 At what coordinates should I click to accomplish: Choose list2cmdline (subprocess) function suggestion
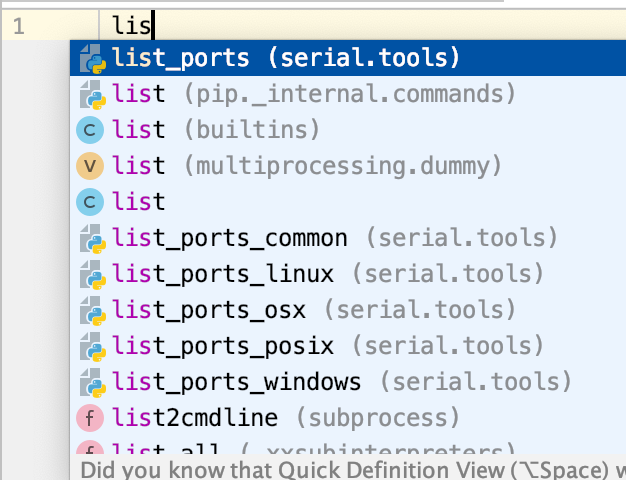[x=348, y=418]
